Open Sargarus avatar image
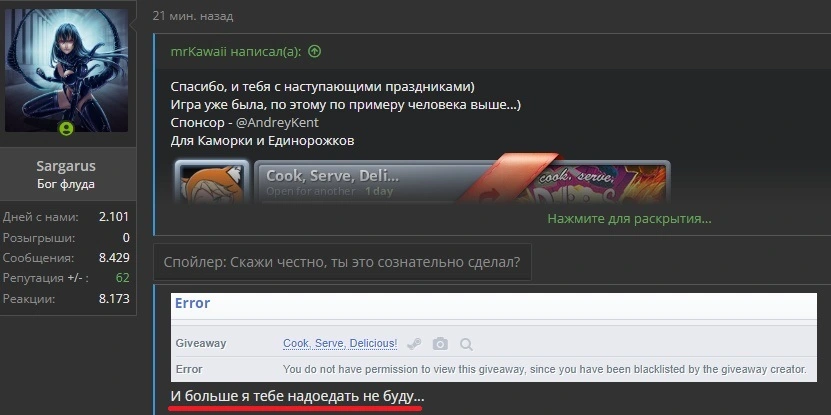This screenshot has height=415, width=831. tap(66, 70)
